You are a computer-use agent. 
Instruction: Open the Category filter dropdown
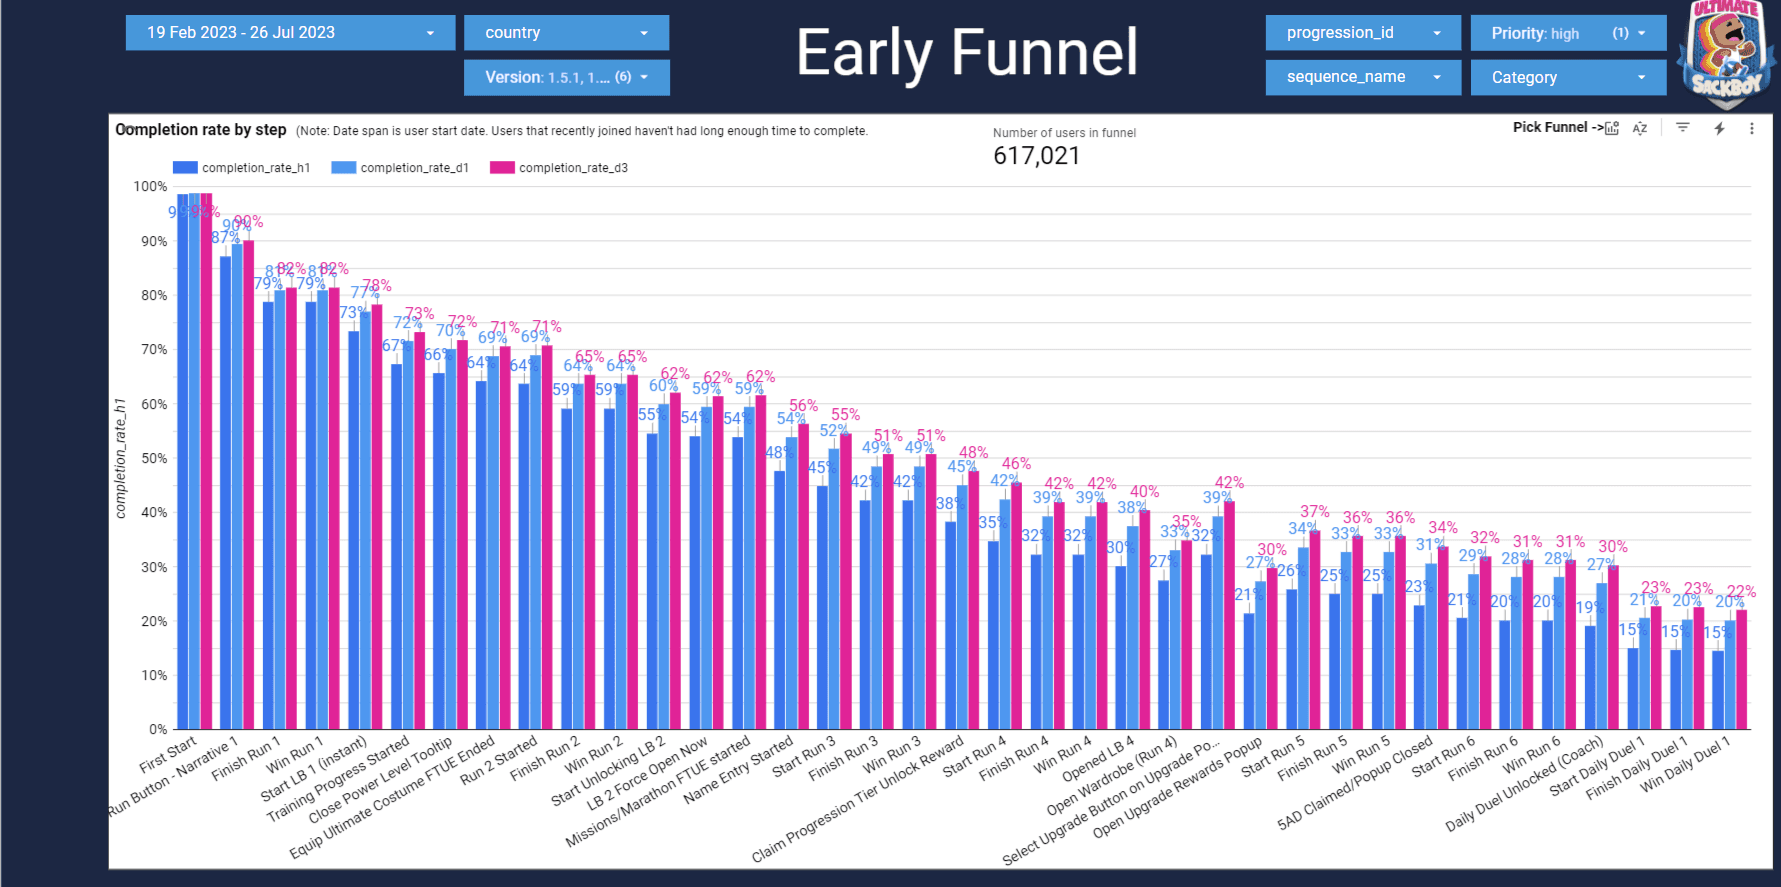click(x=1568, y=77)
